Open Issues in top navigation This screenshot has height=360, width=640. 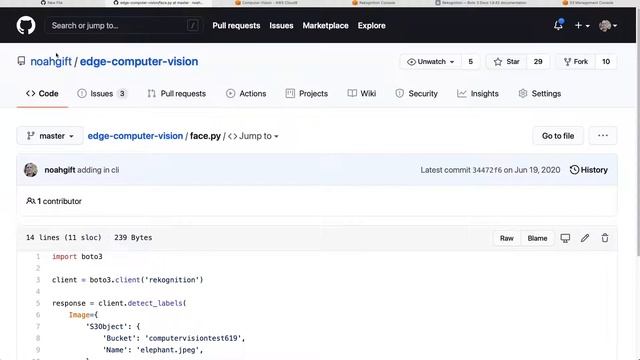(281, 25)
